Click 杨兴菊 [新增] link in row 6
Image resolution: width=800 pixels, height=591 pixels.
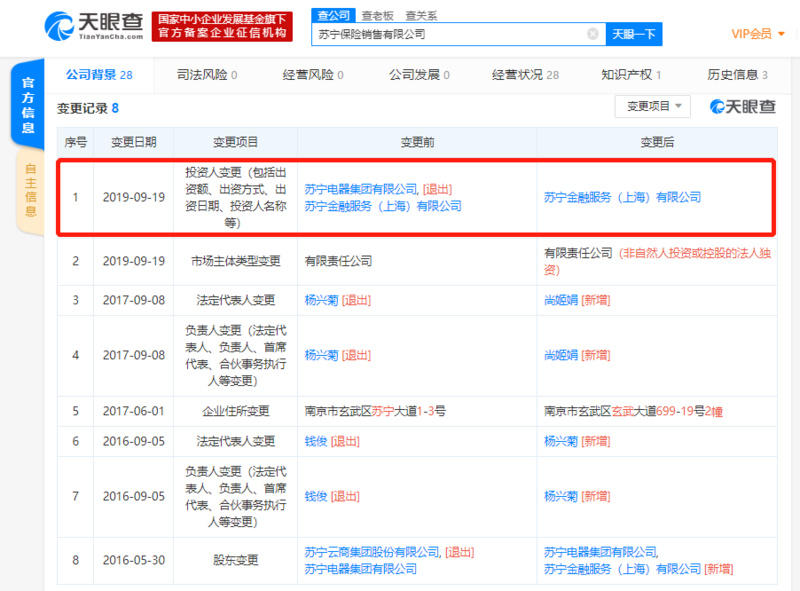click(577, 441)
